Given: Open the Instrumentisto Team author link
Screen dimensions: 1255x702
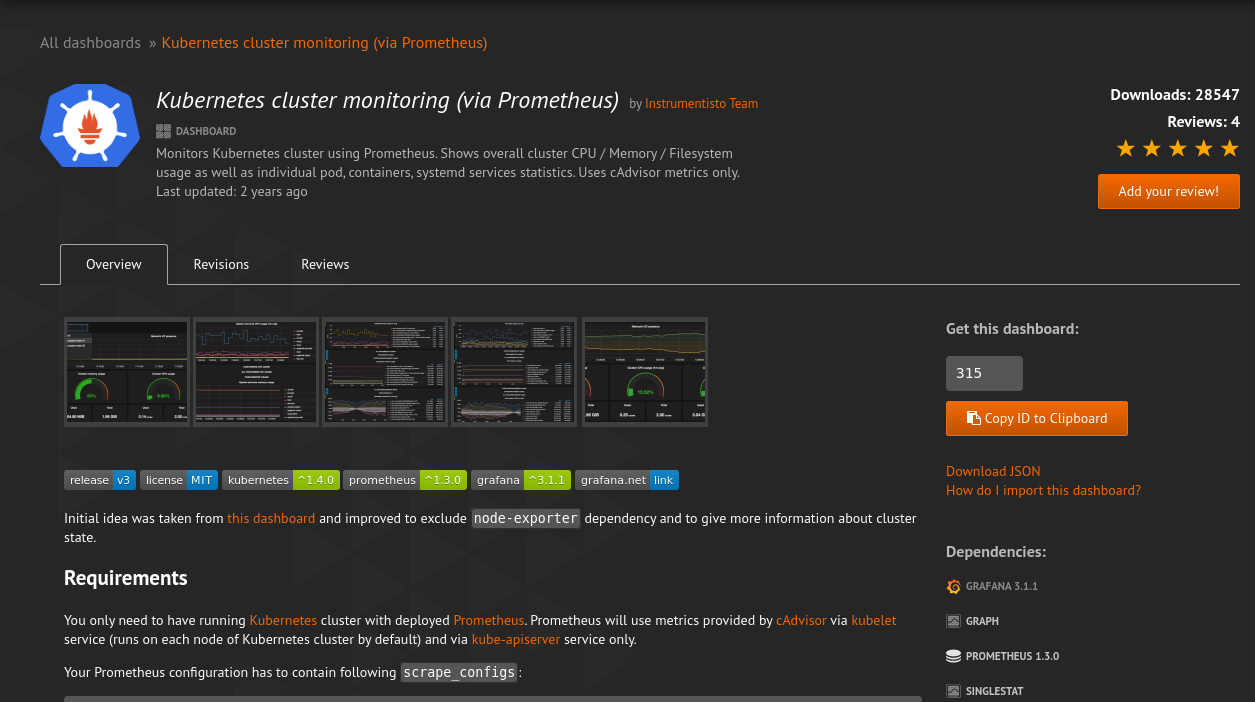Looking at the screenshot, I should point(701,104).
